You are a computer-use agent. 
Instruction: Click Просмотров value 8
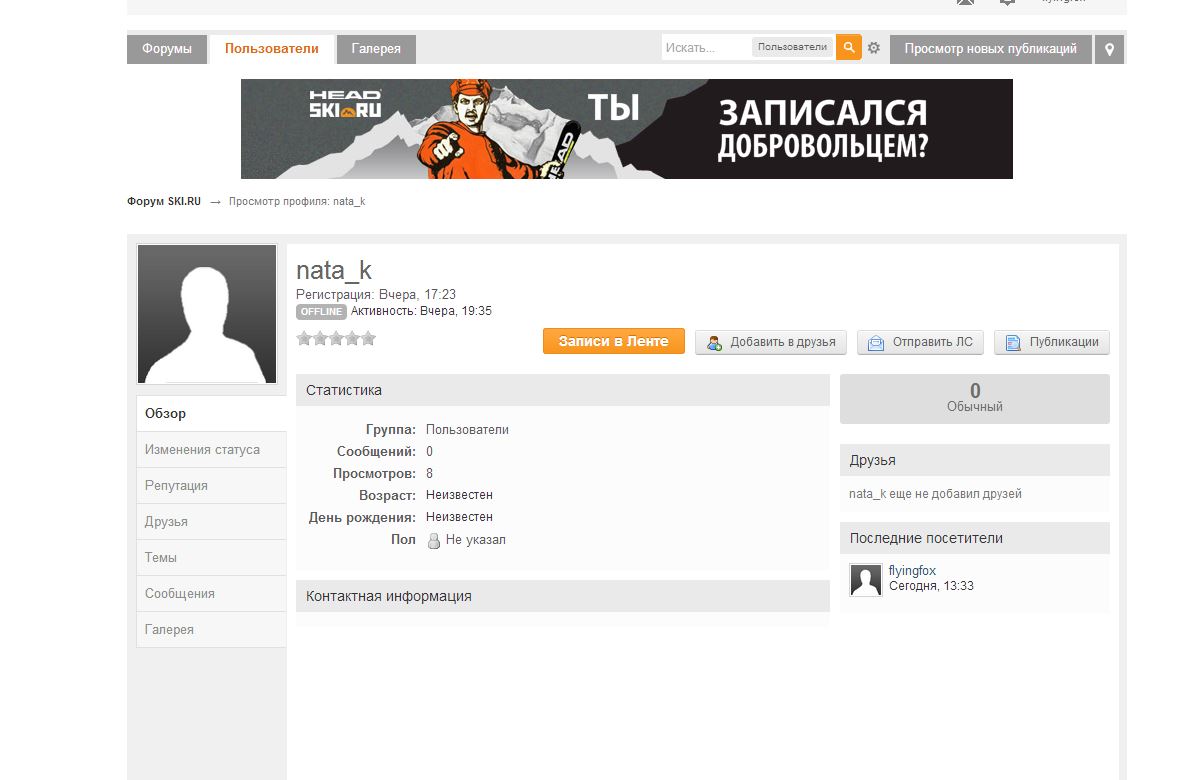[429, 474]
